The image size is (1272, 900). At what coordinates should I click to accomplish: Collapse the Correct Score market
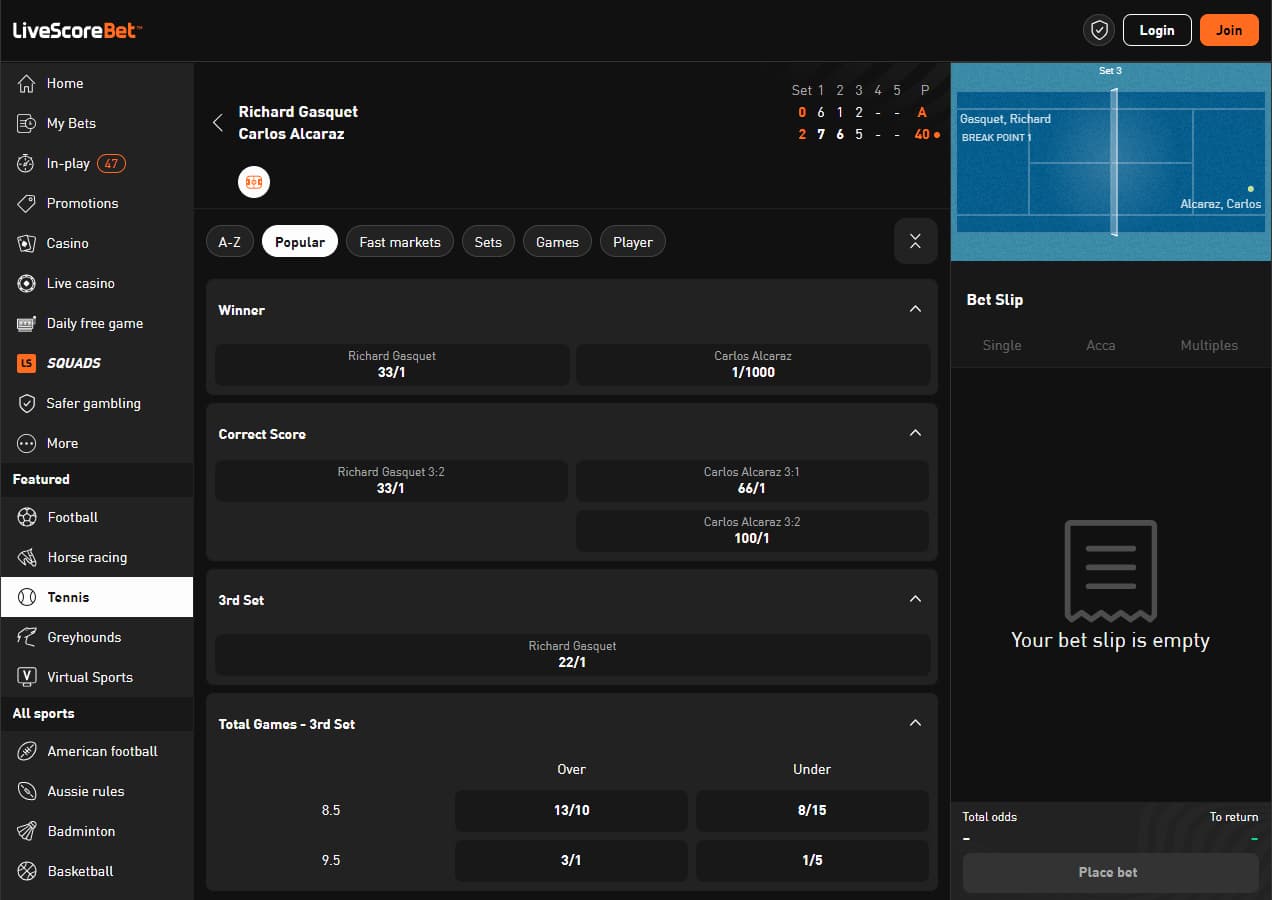[915, 433]
